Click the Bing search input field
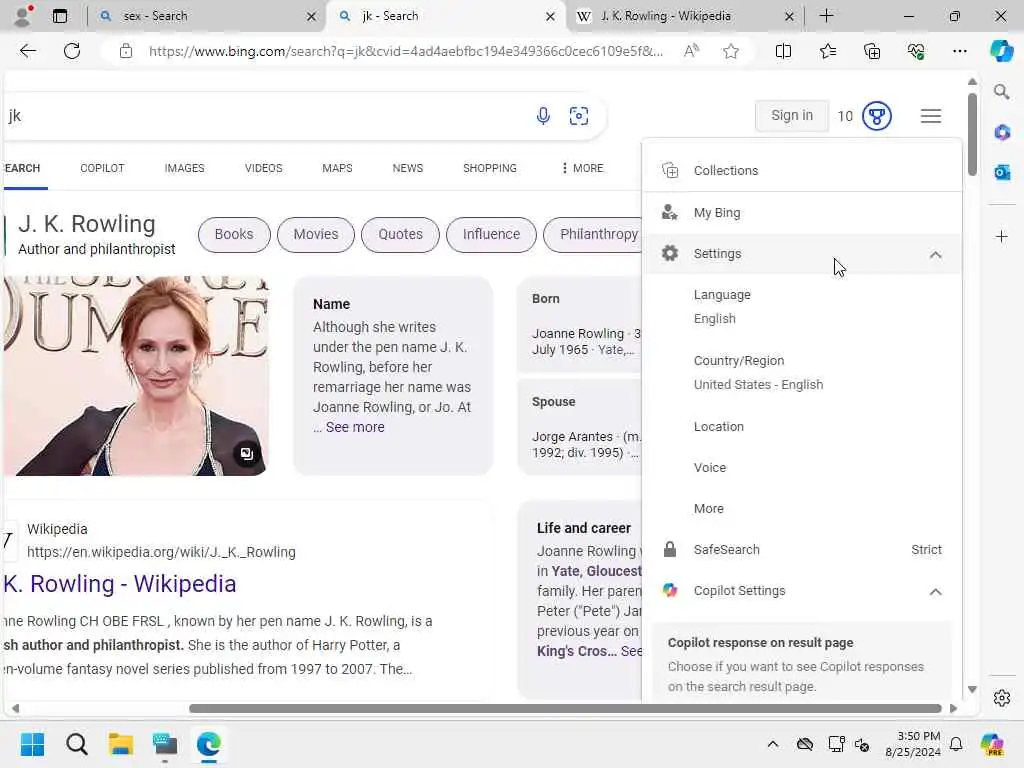This screenshot has width=1024, height=768. point(264,116)
